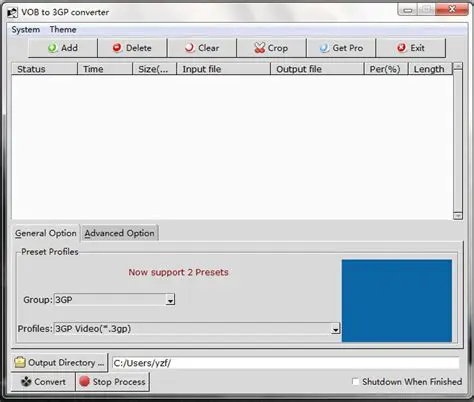The height and width of the screenshot is (402, 474).
Task: Click the 'Now support 2 Presets' text
Action: click(x=178, y=272)
